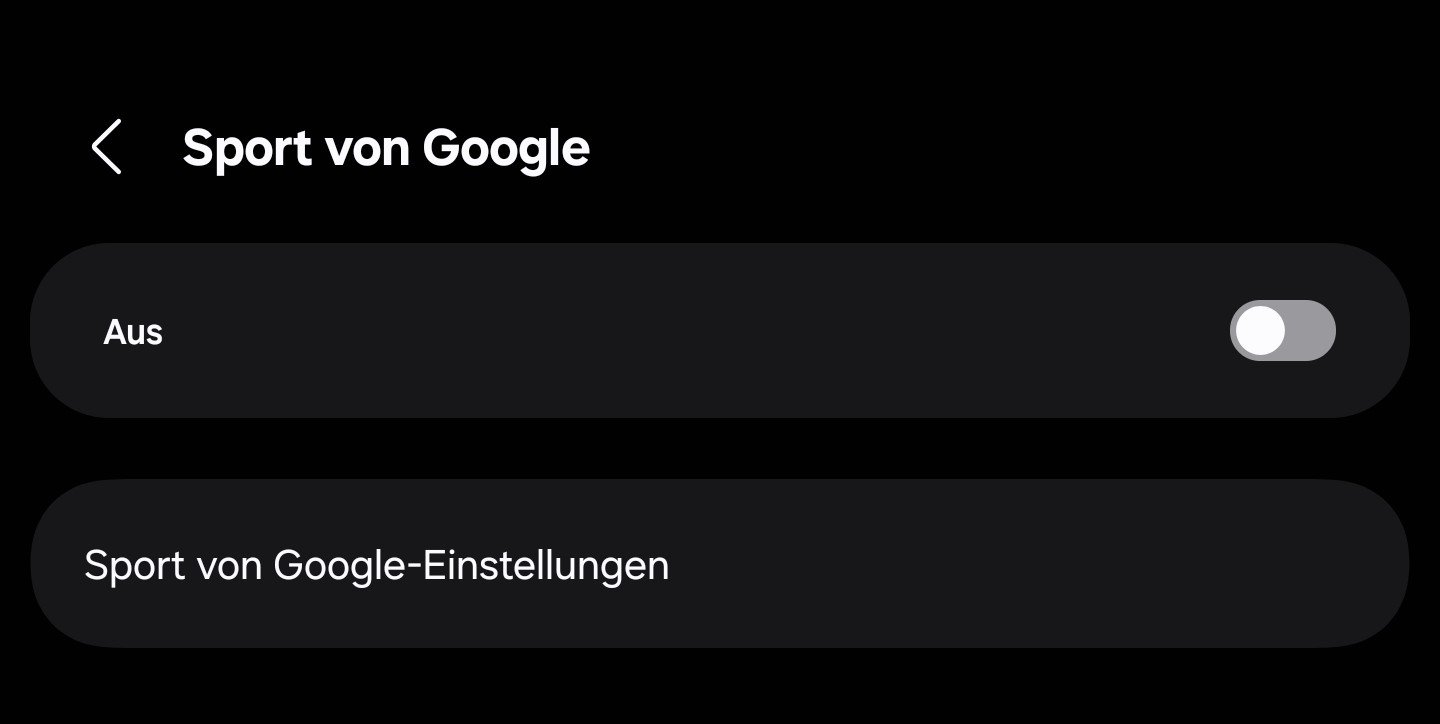Click the gray track of the off switch
This screenshot has width=1440, height=724.
[1312, 330]
